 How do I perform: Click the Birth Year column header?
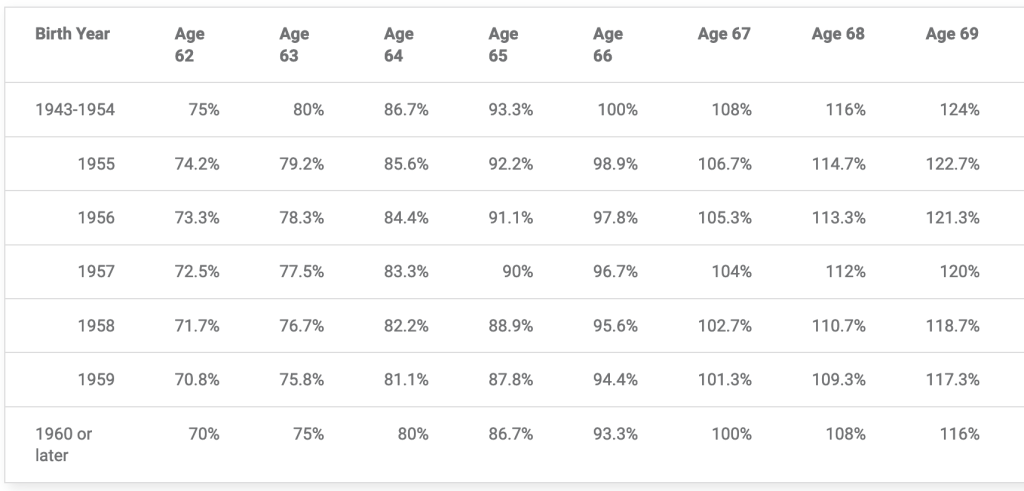(x=72, y=34)
